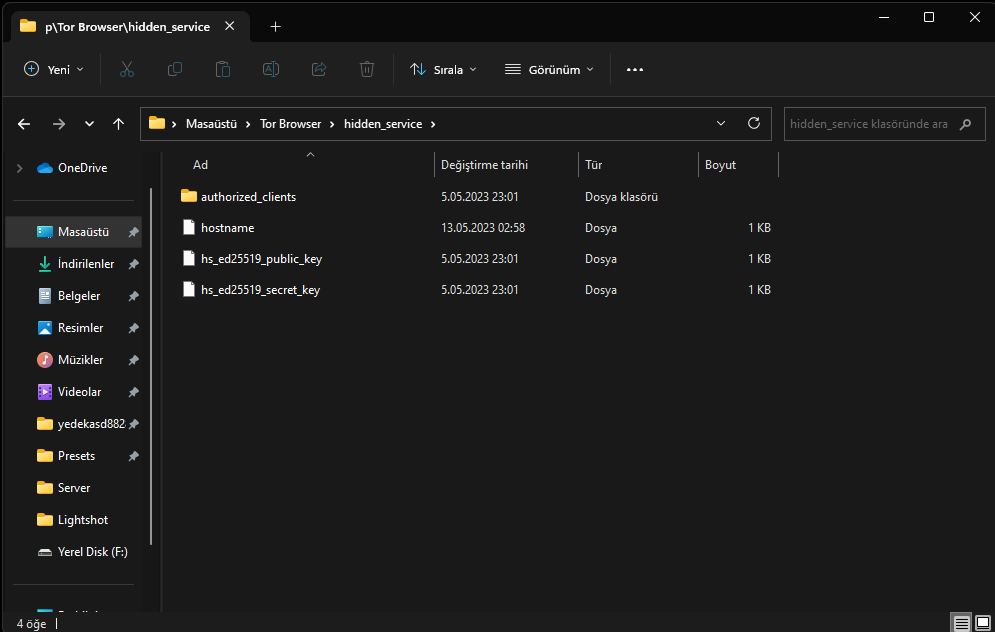Open the Sırala sort dropdown

point(443,70)
